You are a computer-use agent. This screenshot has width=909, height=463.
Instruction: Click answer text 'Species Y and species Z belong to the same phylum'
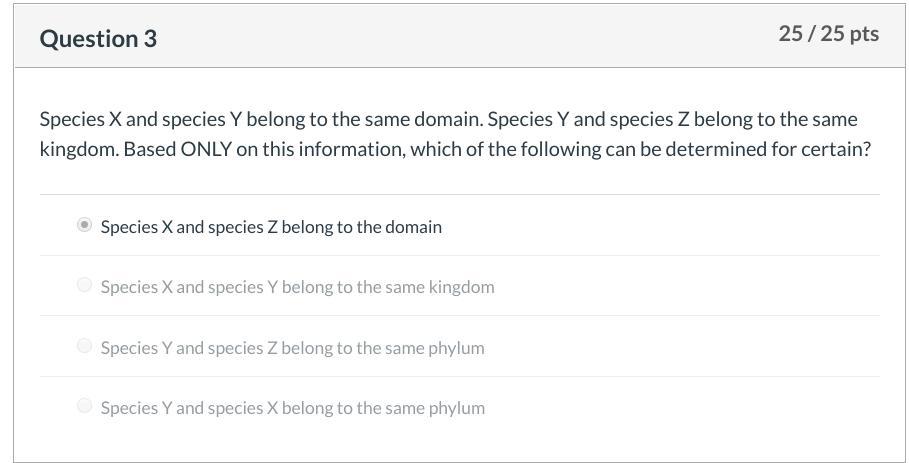tap(292, 348)
